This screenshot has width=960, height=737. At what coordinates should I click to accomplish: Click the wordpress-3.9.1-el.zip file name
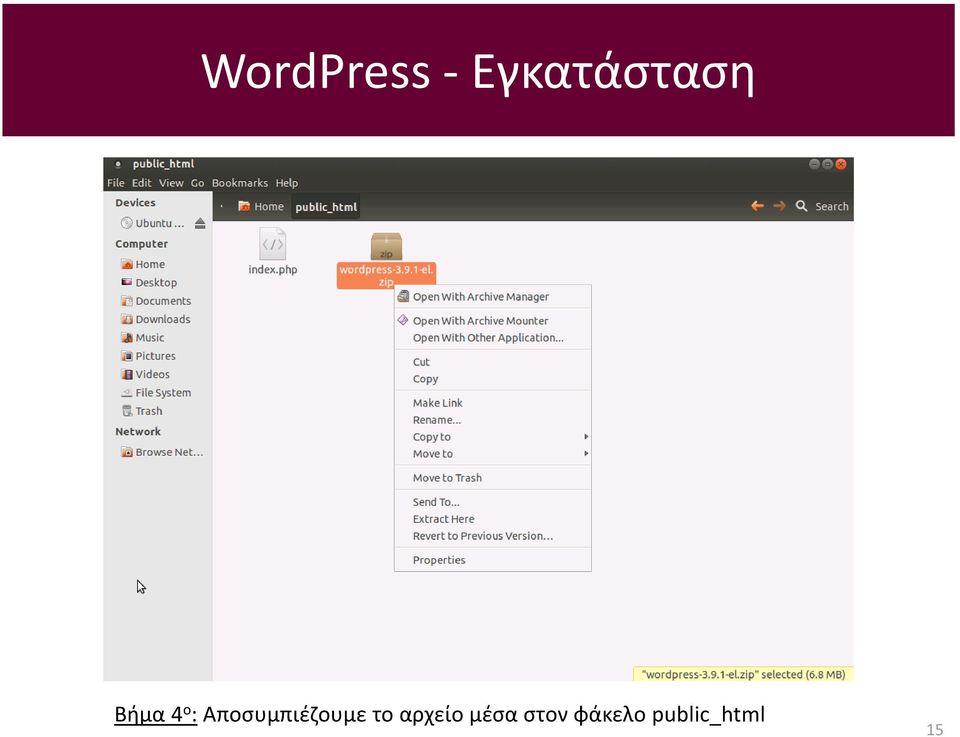pyautogui.click(x=386, y=275)
